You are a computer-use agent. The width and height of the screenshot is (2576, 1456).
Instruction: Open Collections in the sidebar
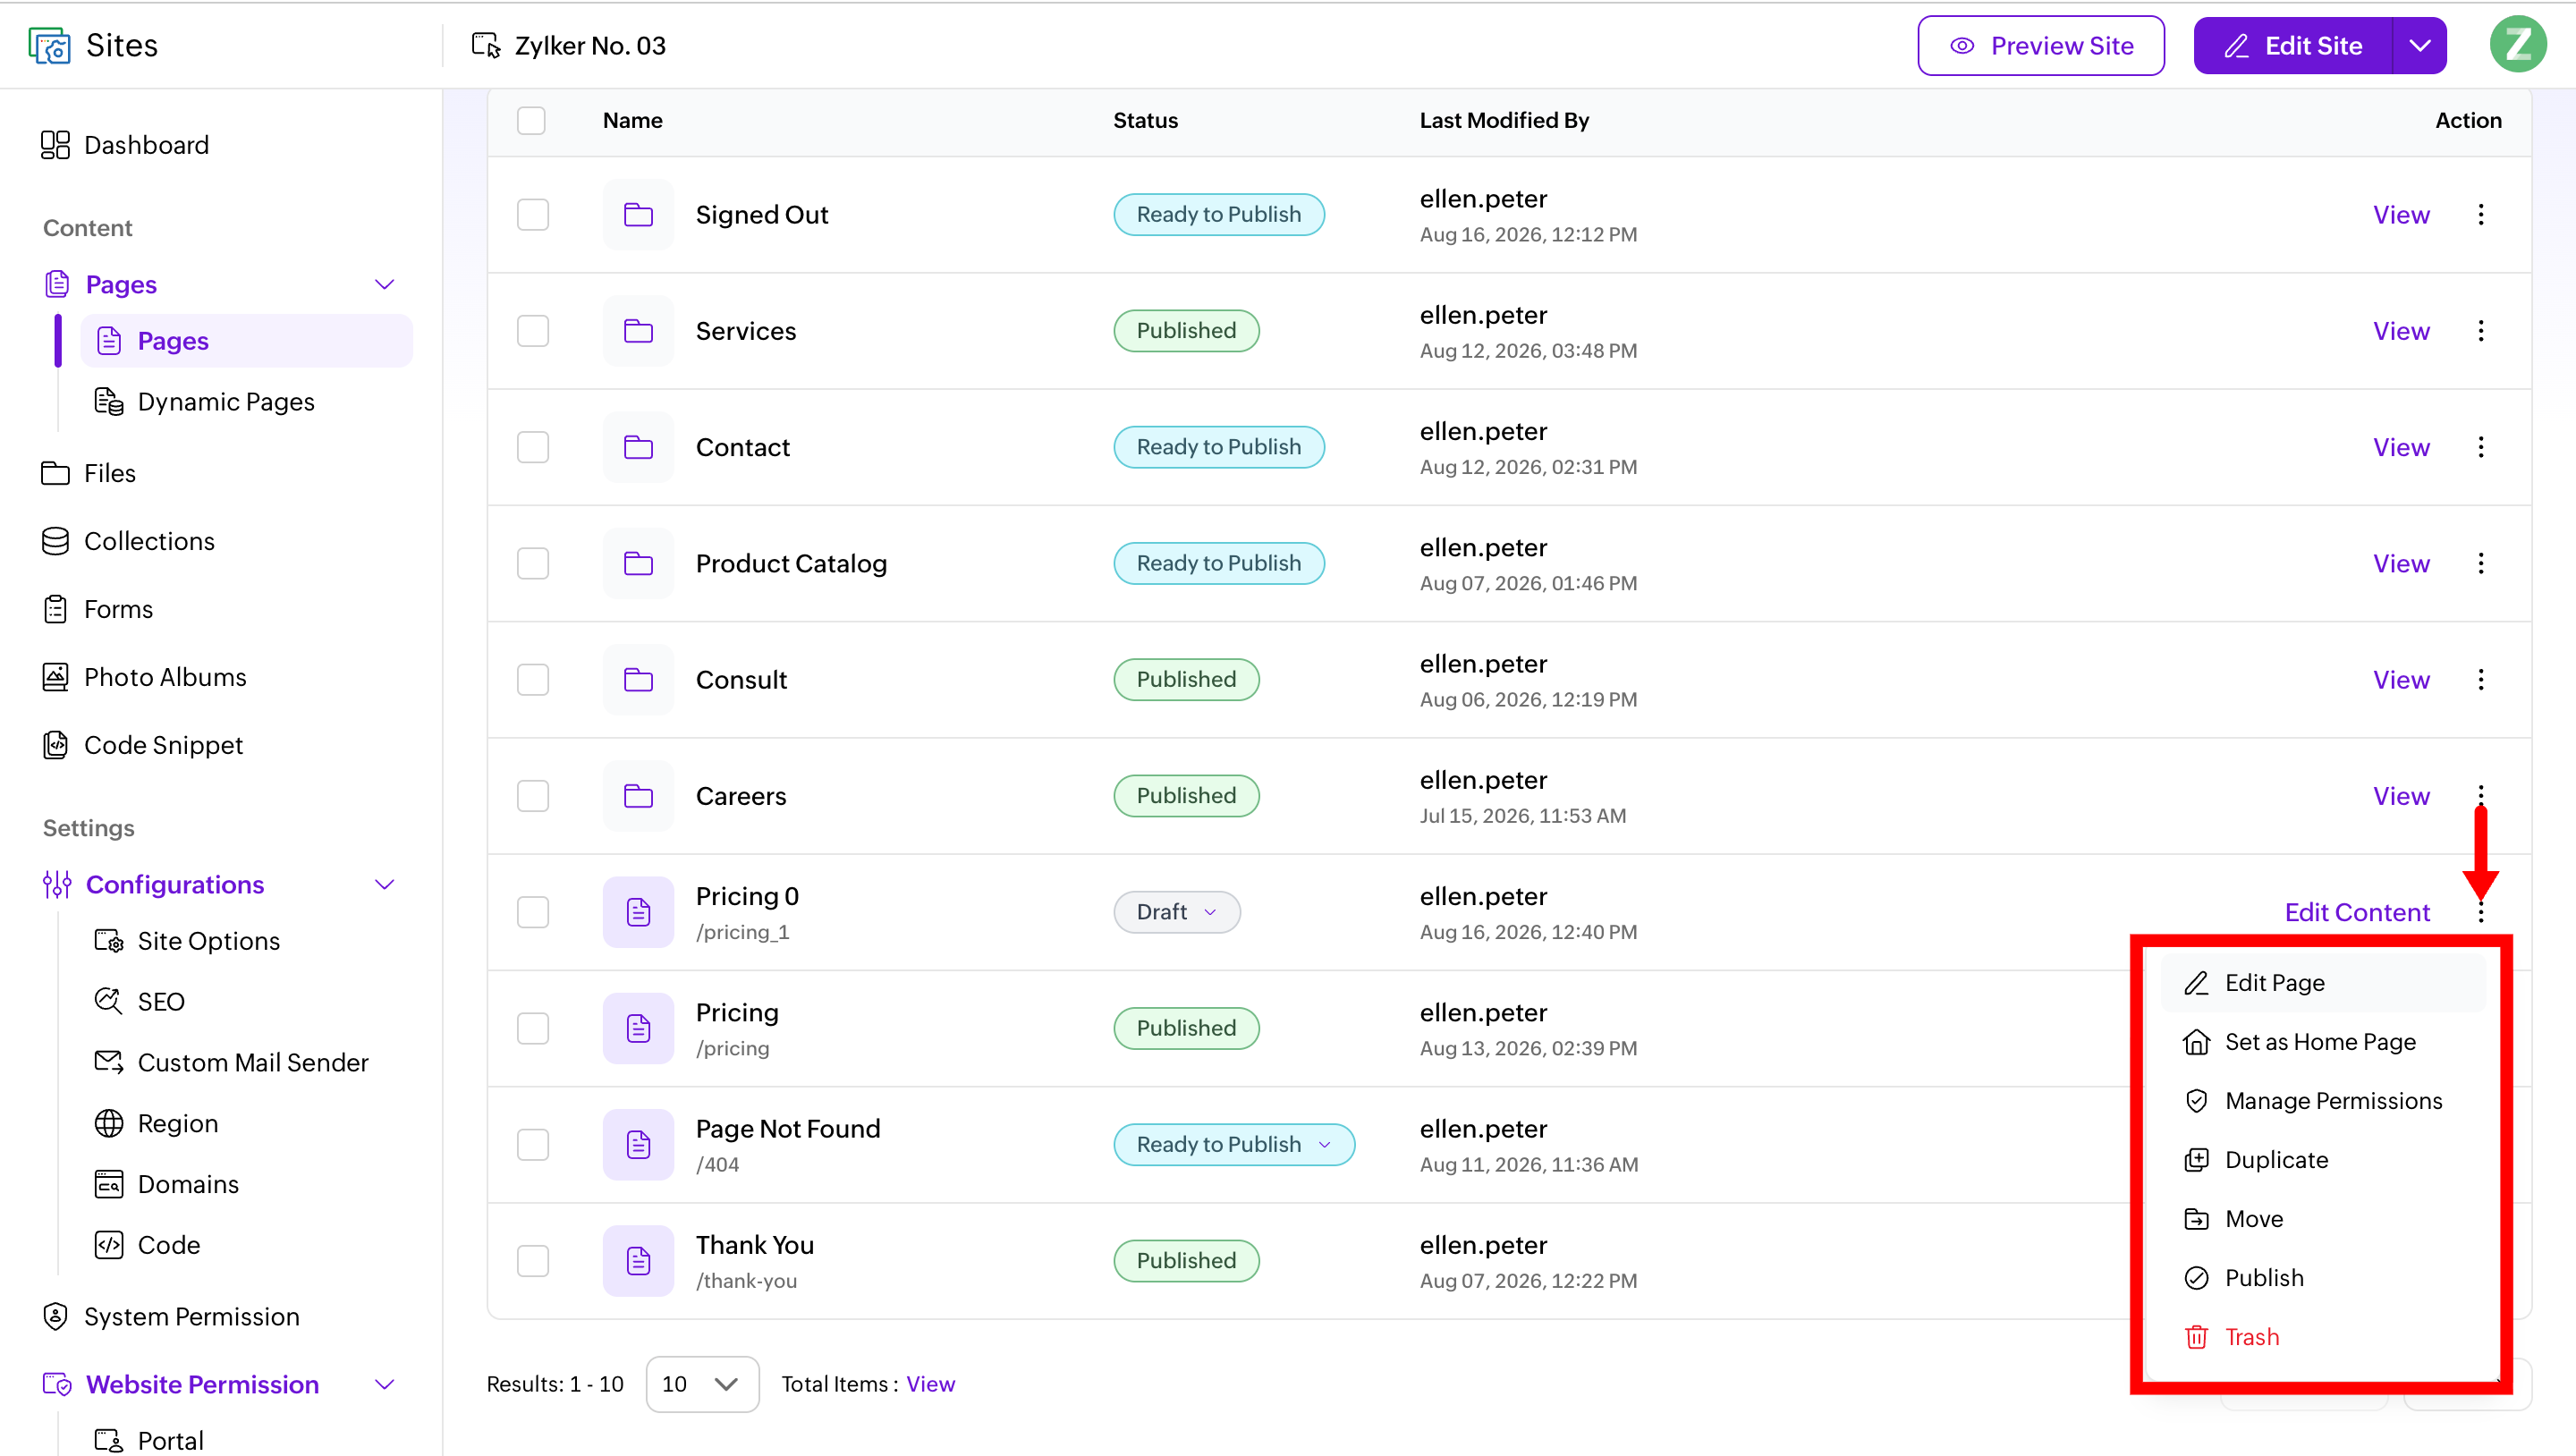click(x=128, y=541)
